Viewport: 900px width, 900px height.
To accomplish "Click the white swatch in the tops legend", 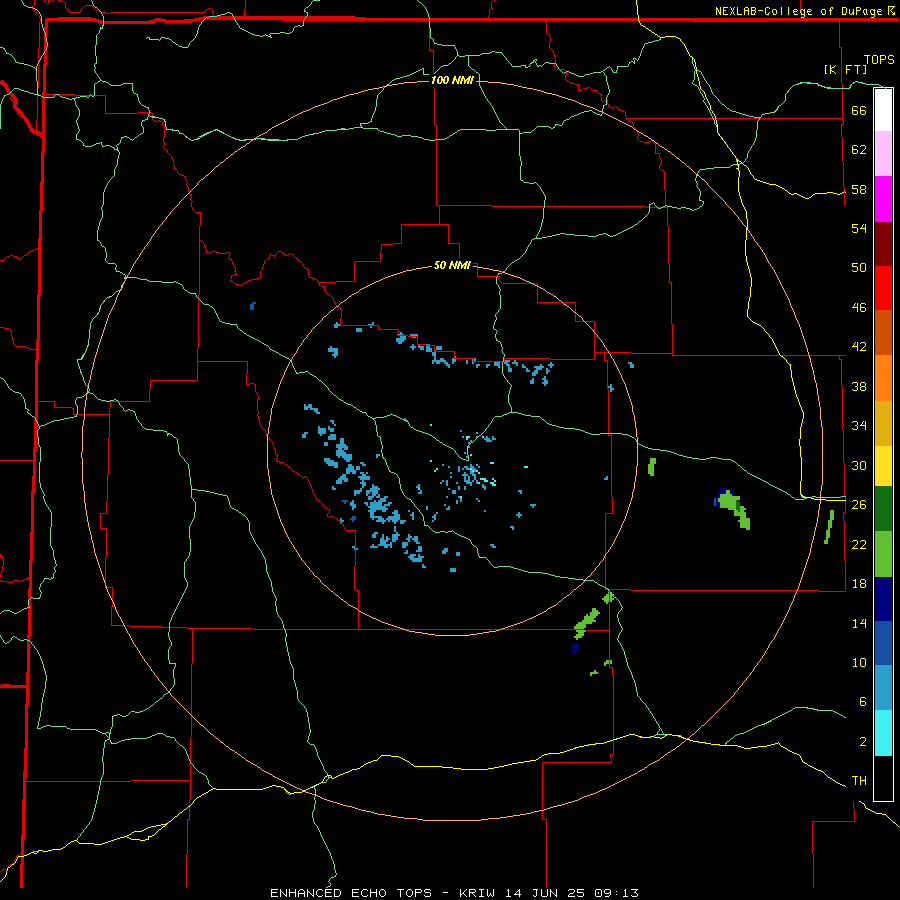I will (x=883, y=110).
